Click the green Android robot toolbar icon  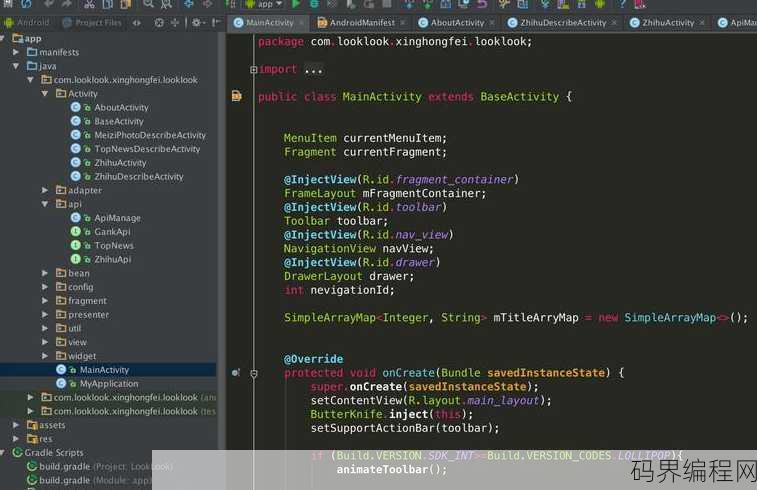pos(600,4)
